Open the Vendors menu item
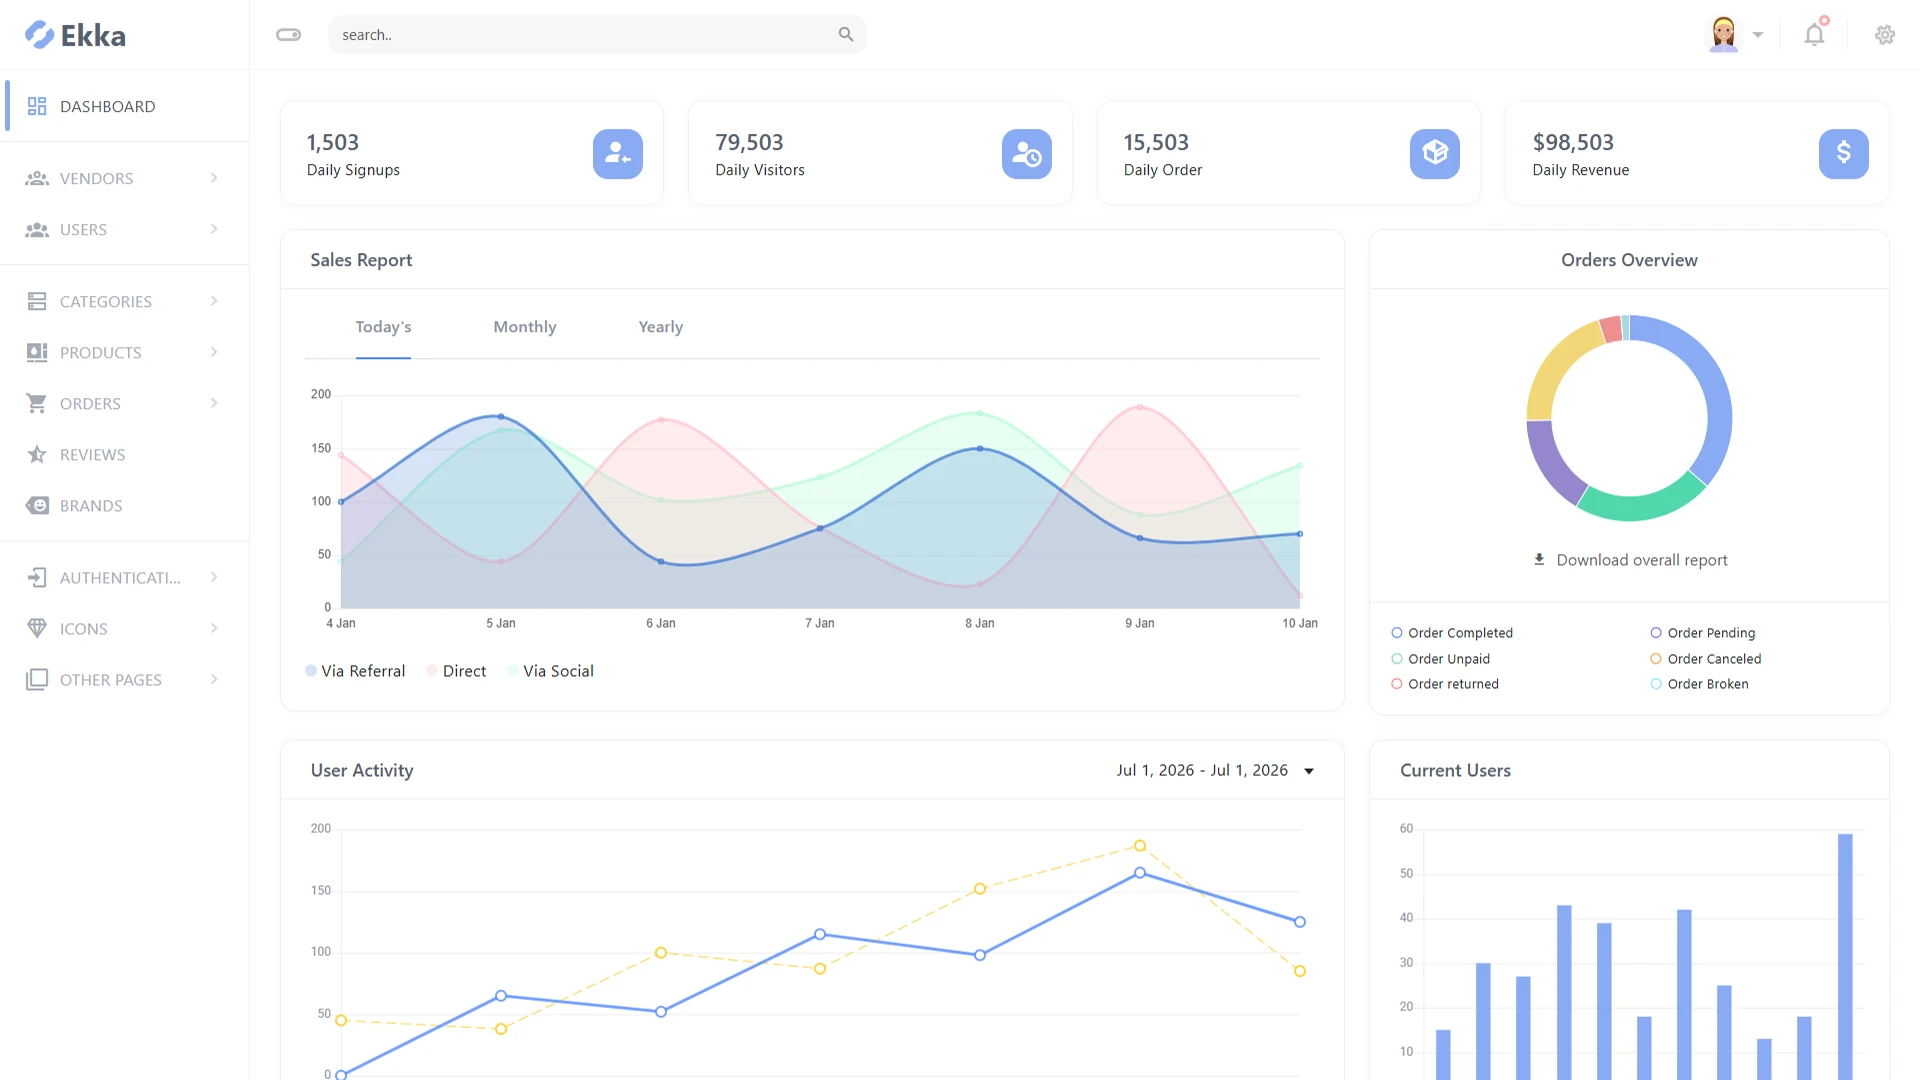This screenshot has width=1920, height=1080. pyautogui.click(x=125, y=178)
